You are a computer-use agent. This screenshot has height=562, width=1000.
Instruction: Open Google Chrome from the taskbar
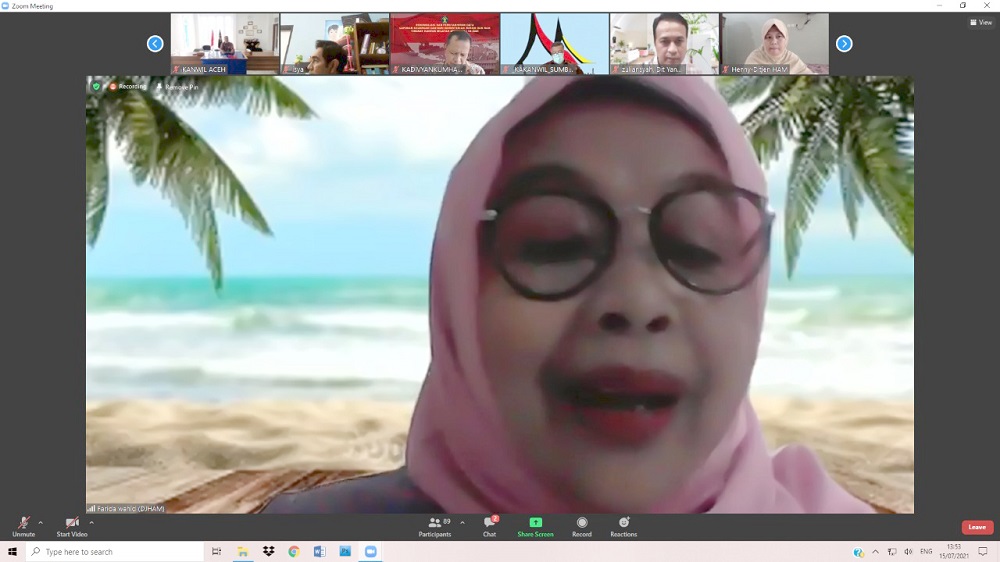[x=294, y=552]
